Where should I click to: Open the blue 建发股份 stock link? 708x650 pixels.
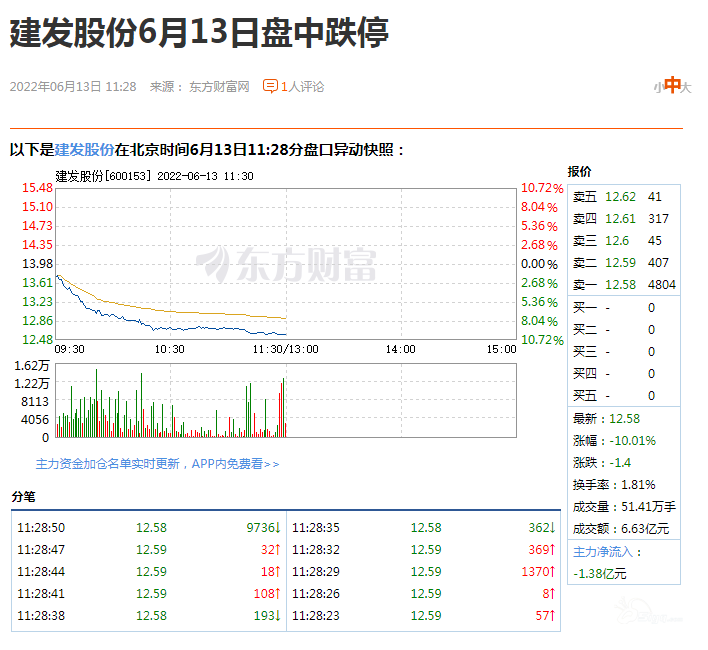pyautogui.click(x=84, y=149)
